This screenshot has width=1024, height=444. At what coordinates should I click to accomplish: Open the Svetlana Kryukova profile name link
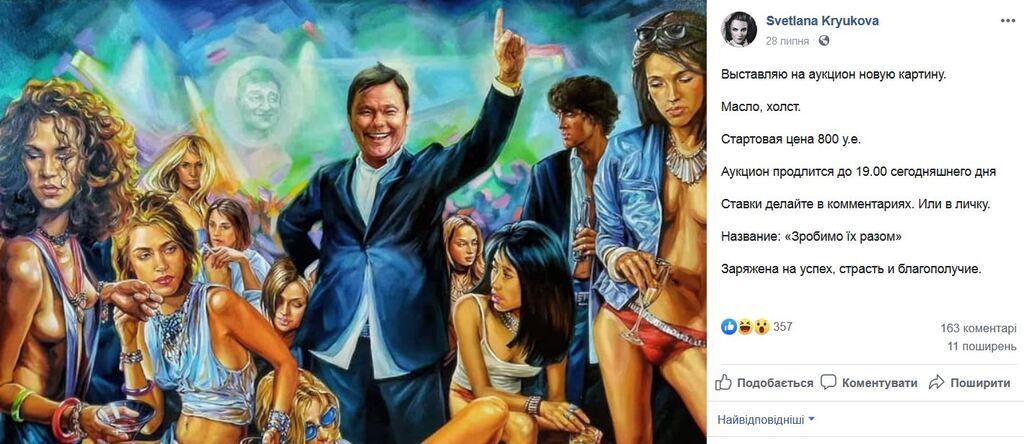[822, 22]
